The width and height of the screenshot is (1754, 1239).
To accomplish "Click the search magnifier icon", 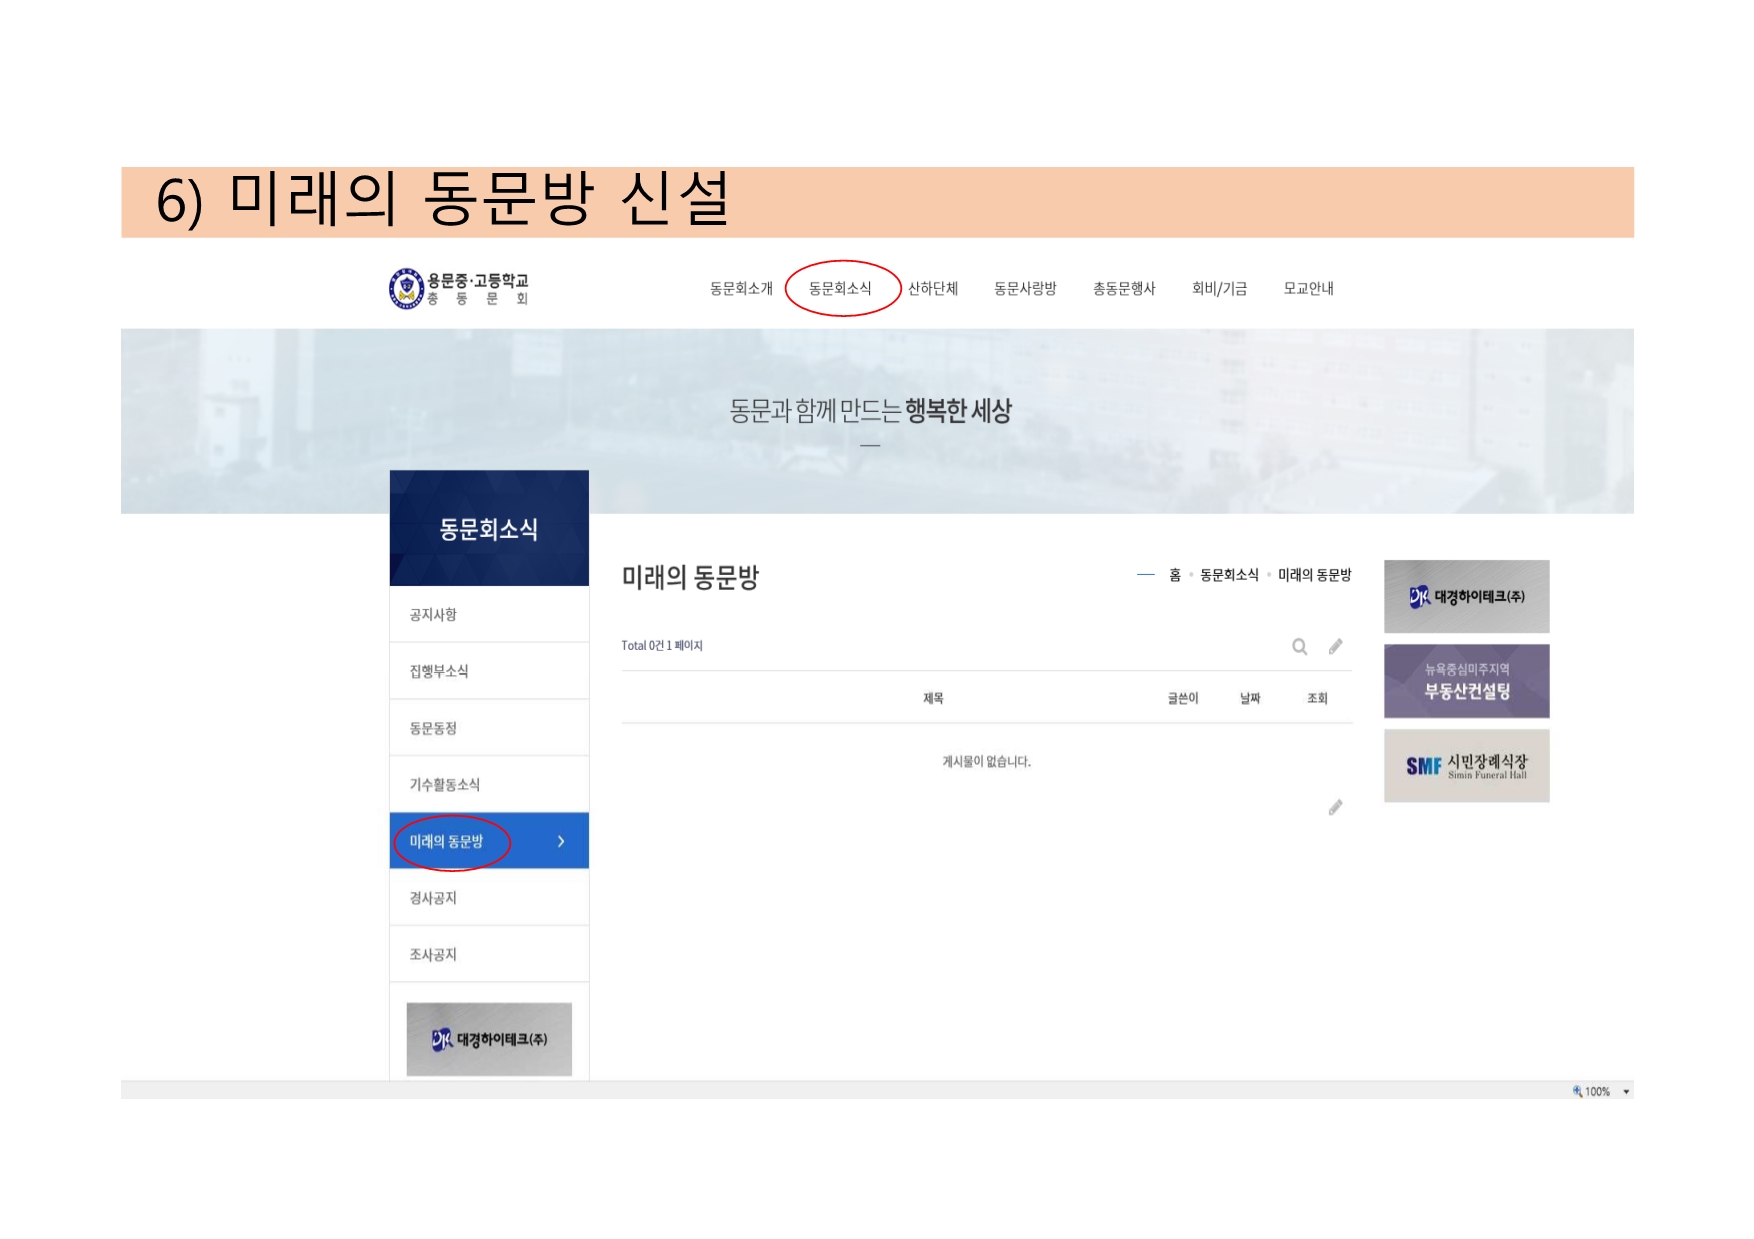I will [1299, 647].
